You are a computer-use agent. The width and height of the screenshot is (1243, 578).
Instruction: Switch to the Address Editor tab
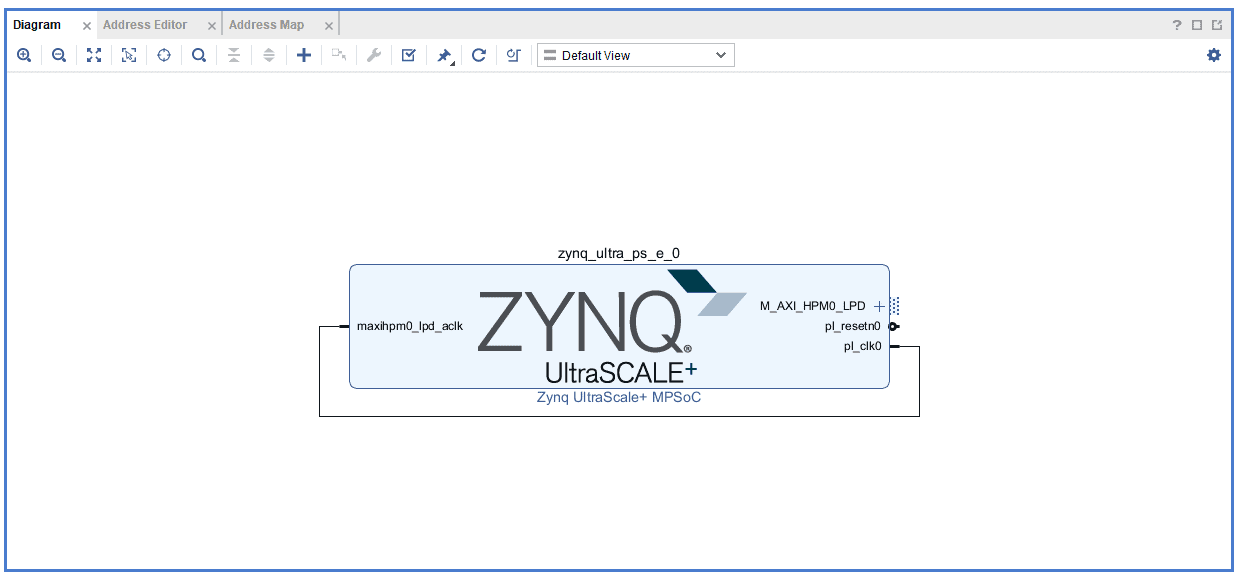pyautogui.click(x=145, y=25)
